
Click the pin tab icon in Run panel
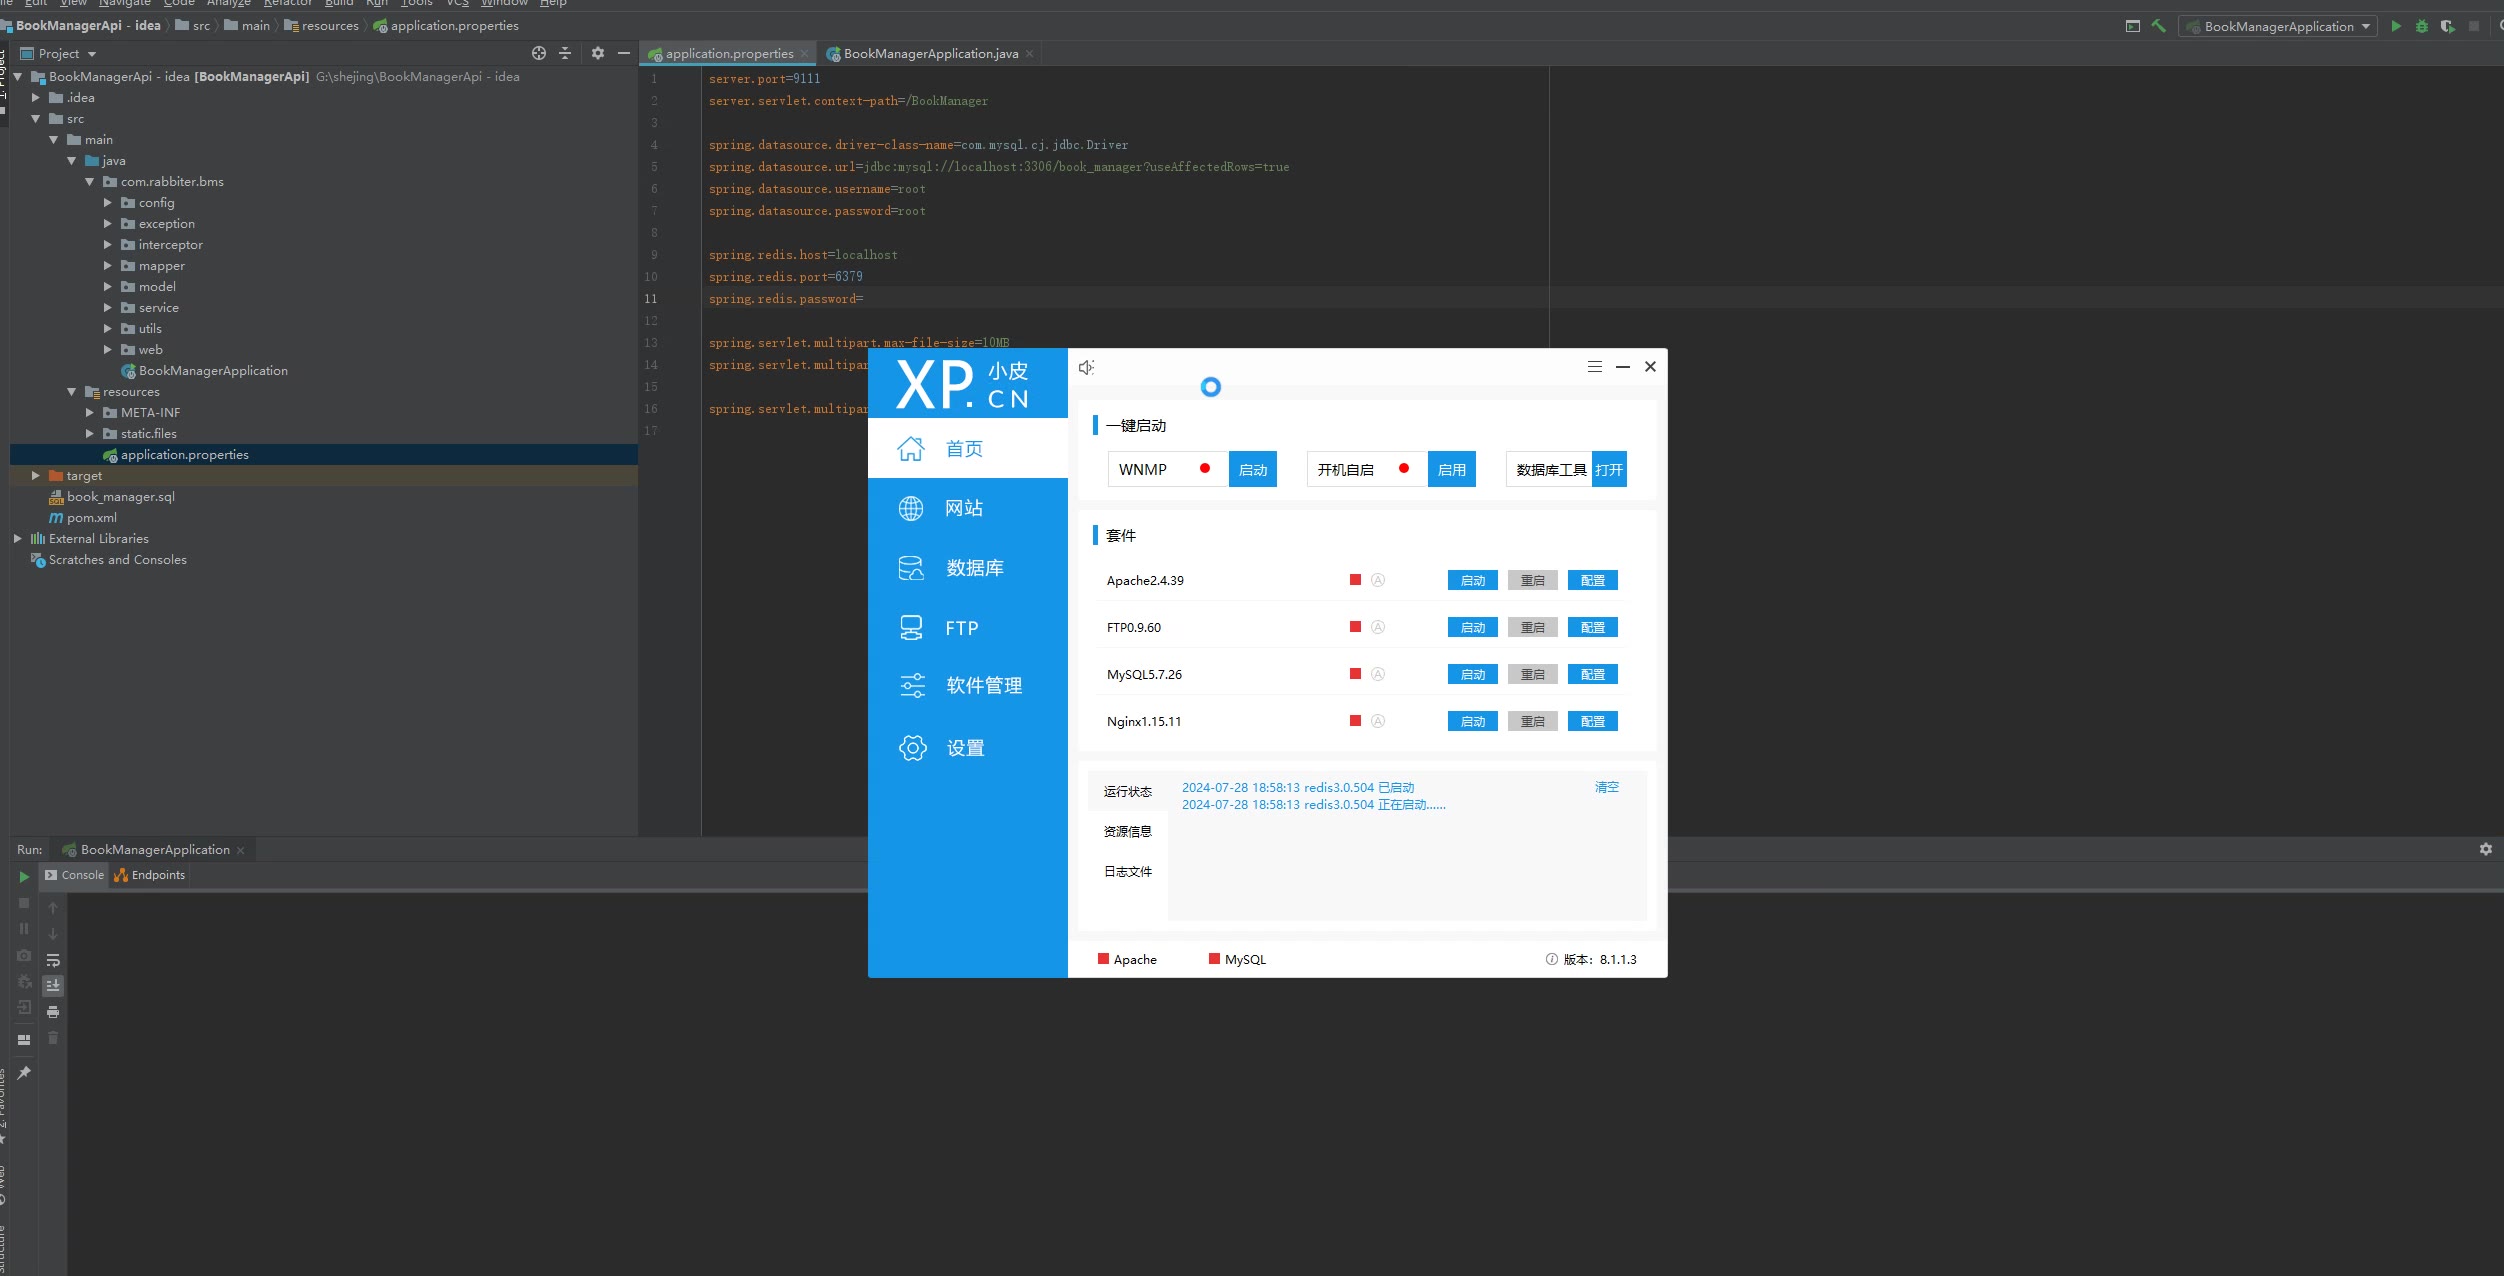tap(24, 1073)
